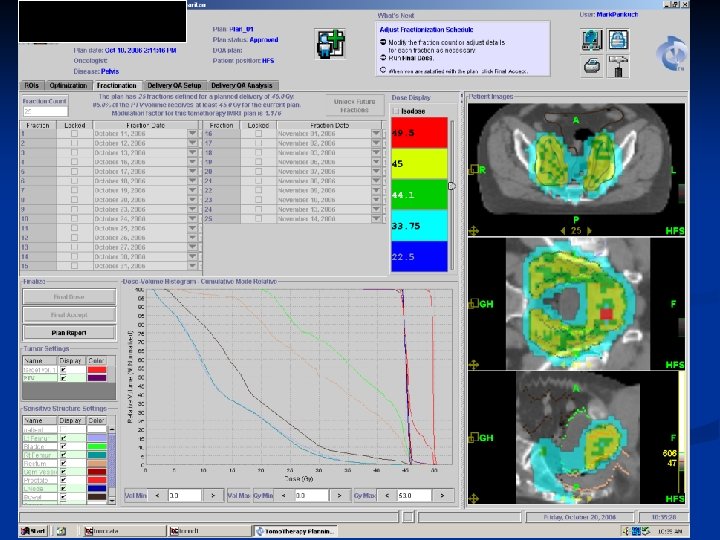
Task: Click the red 49.5 isodose color level
Action: pos(419,133)
